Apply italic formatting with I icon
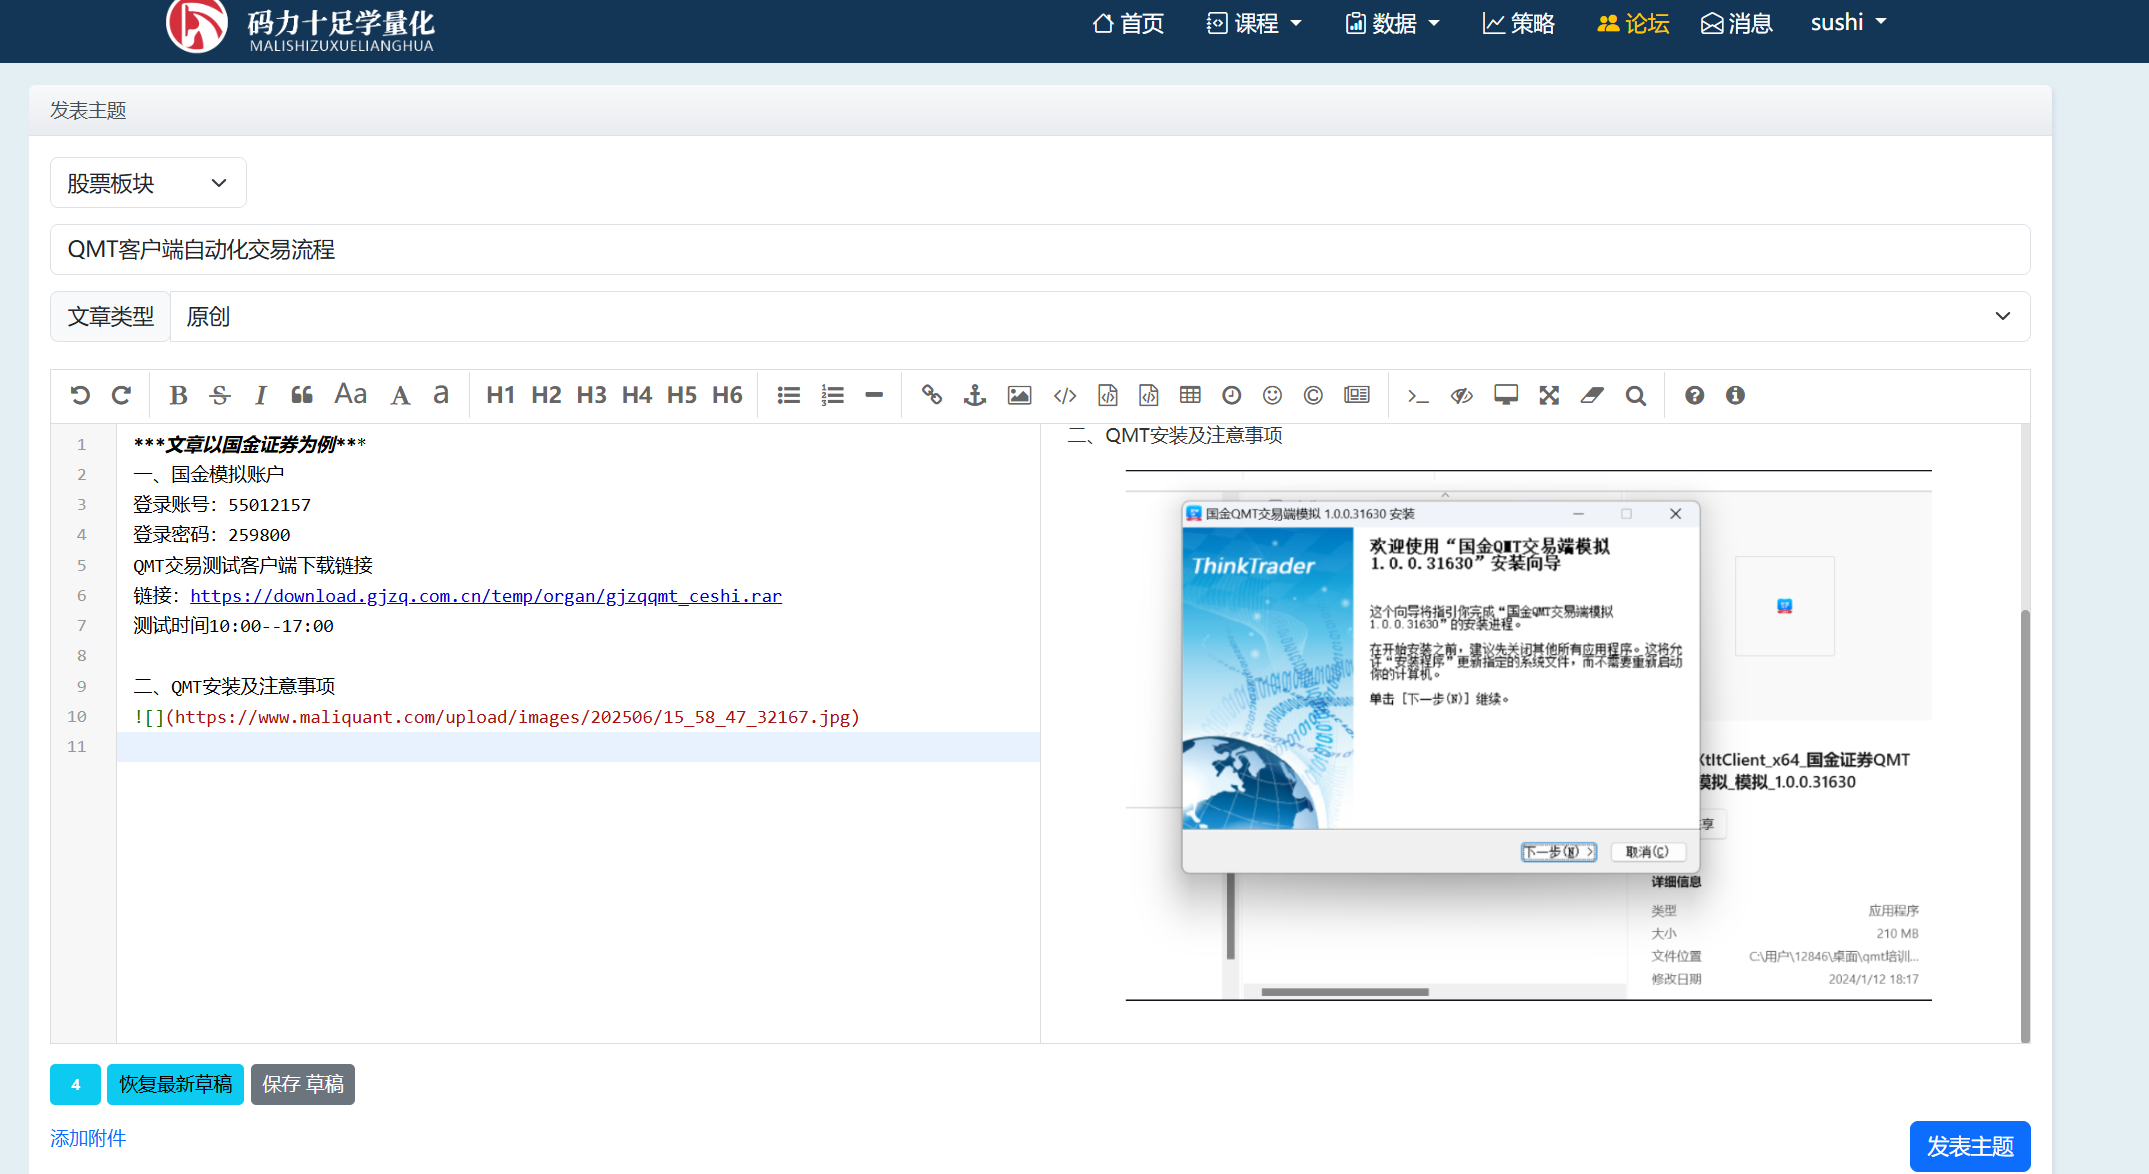Screen dimensions: 2149x1174 [x=261, y=395]
